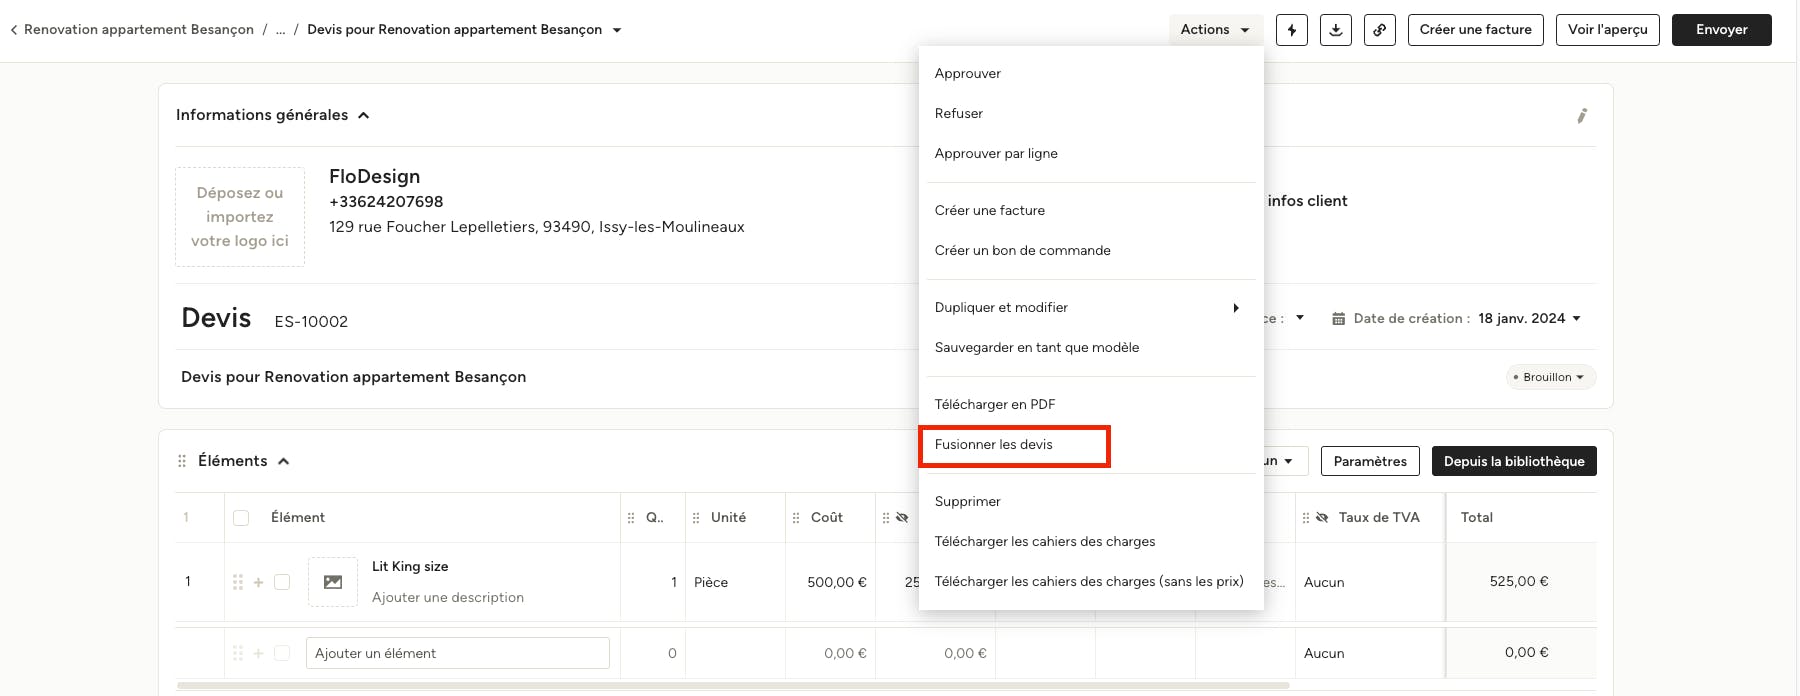Click Ajouter une description under Lit King size

(x=448, y=597)
